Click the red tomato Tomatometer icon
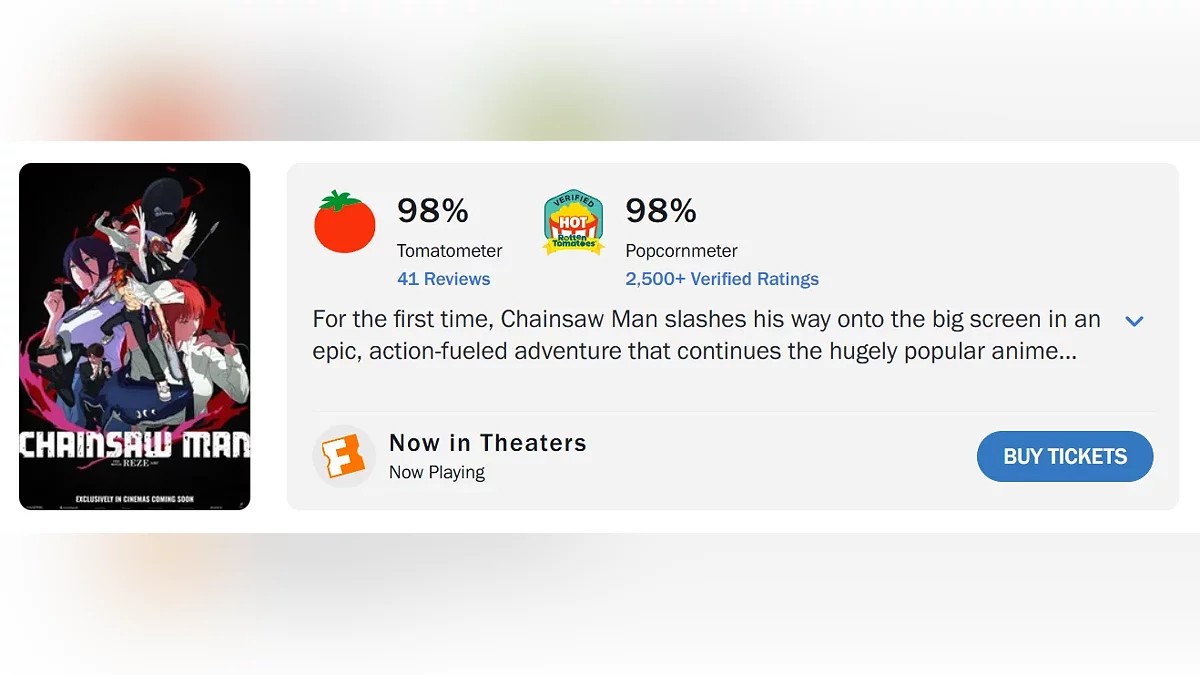This screenshot has width=1200, height=675. tap(345, 221)
